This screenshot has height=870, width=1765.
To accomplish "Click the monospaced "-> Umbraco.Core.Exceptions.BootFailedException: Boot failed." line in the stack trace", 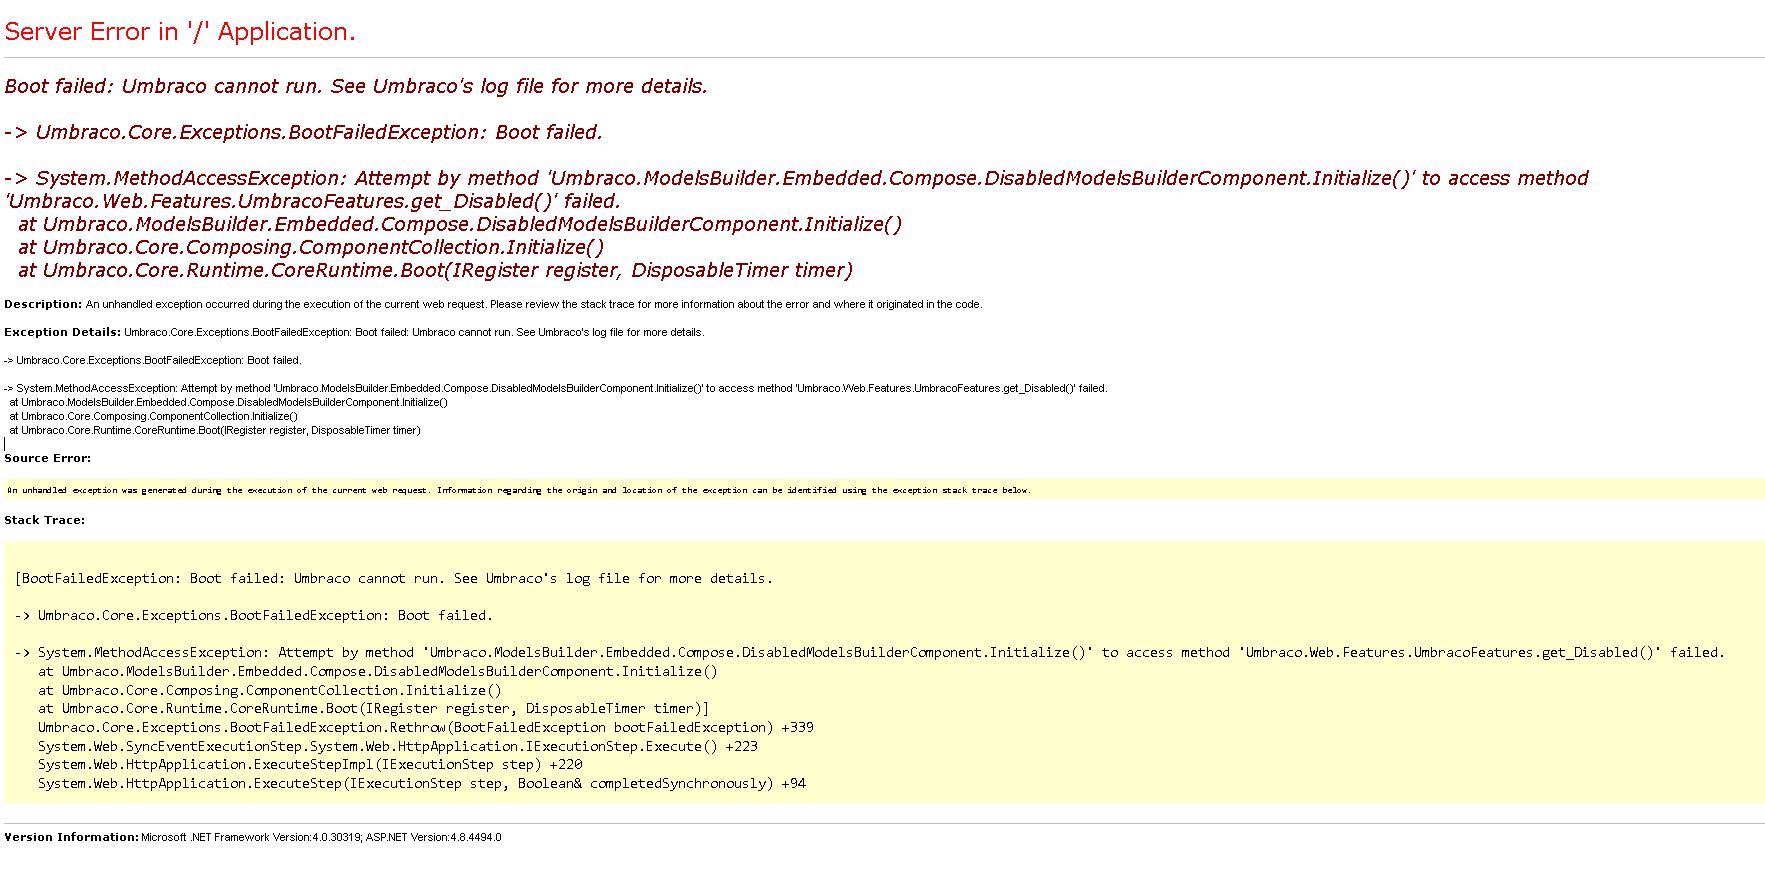I will point(254,615).
